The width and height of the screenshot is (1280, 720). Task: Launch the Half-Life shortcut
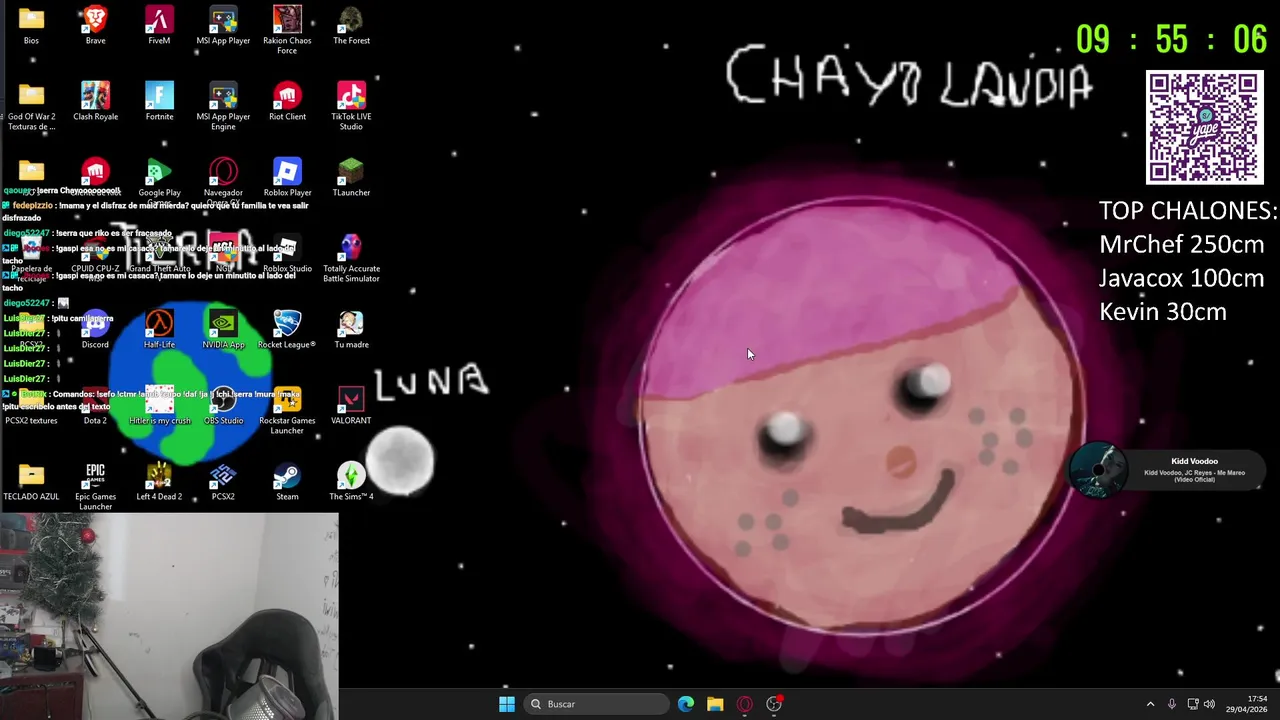tap(159, 330)
